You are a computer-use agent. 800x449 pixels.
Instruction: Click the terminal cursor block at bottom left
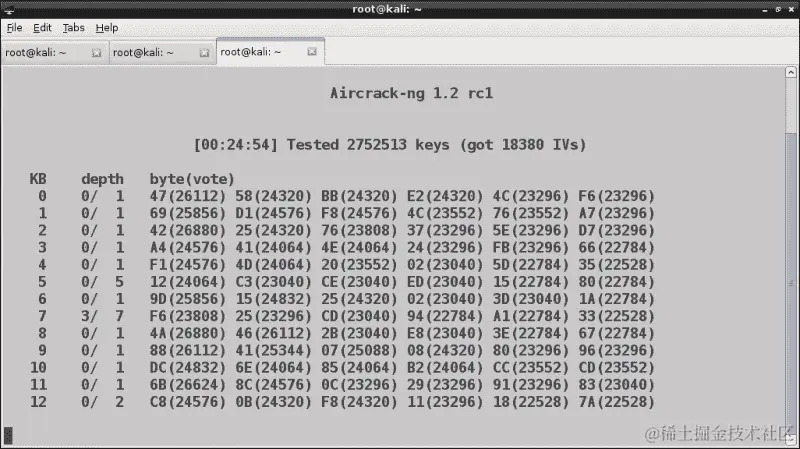[x=8, y=436]
